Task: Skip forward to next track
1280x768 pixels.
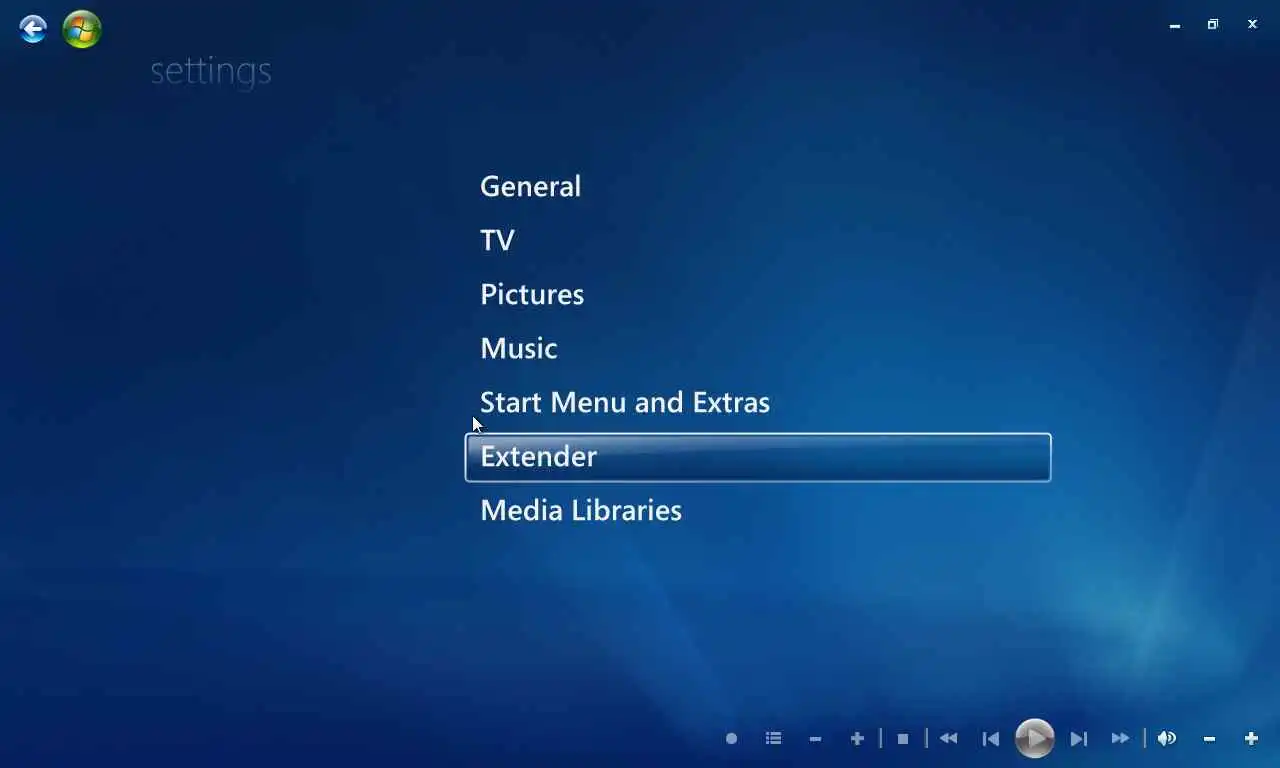Action: pyautogui.click(x=1078, y=738)
